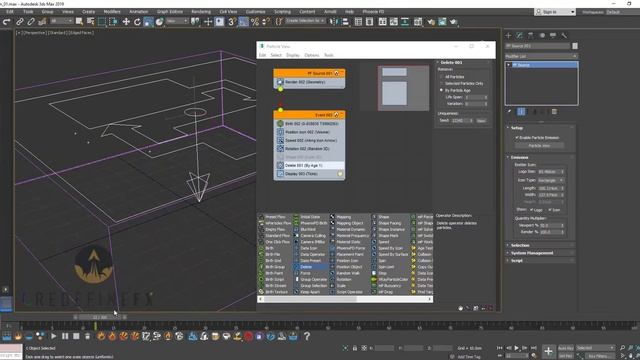Image resolution: width=640 pixels, height=360 pixels.
Task: Toggle the Show Logo checkbox
Action: click(x=531, y=209)
